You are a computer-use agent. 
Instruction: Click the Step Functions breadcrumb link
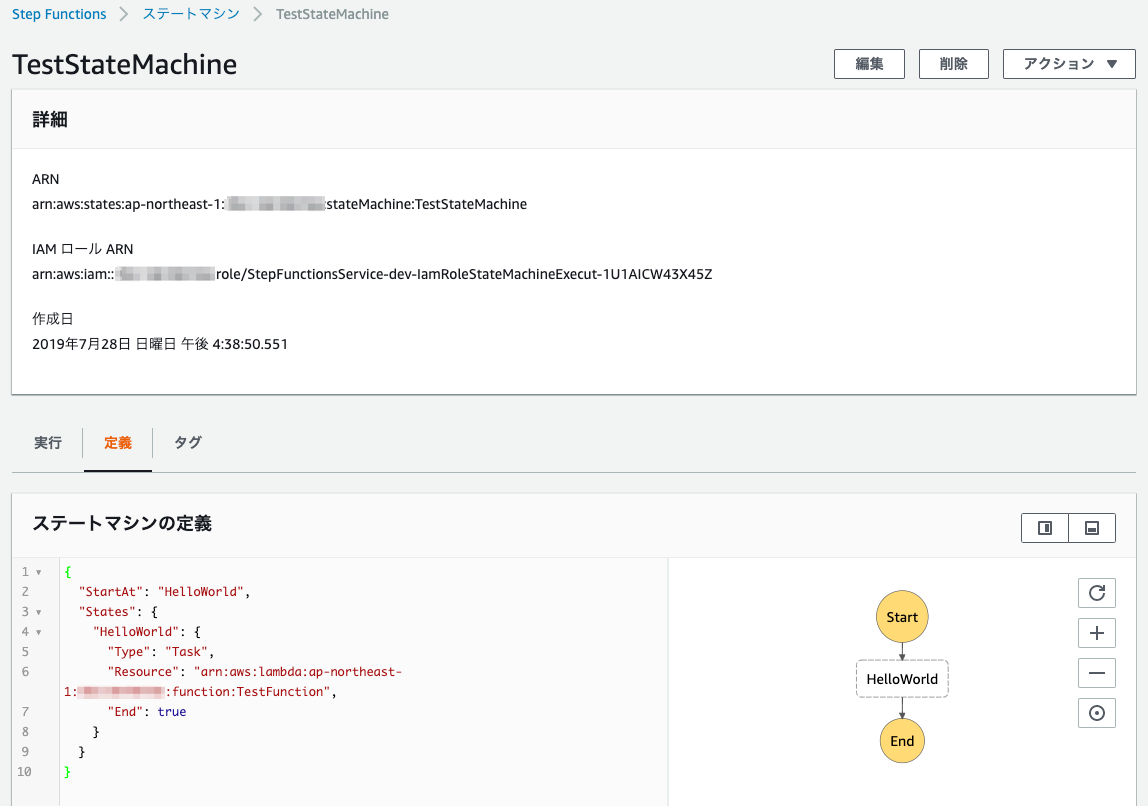pyautogui.click(x=59, y=14)
